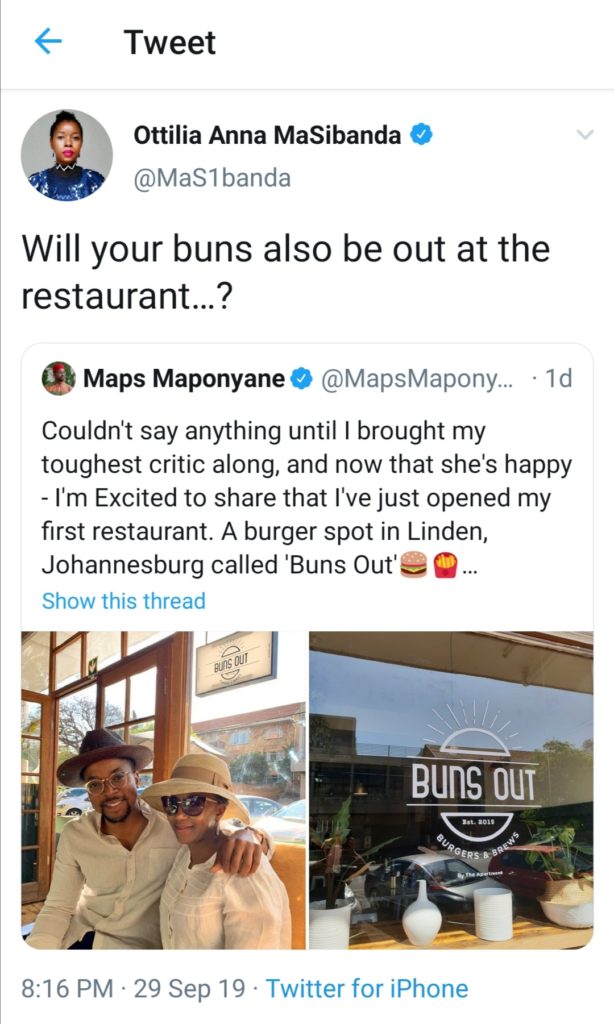Open the Twitter for iPhone link
The height and width of the screenshot is (1024, 614).
pos(367,988)
